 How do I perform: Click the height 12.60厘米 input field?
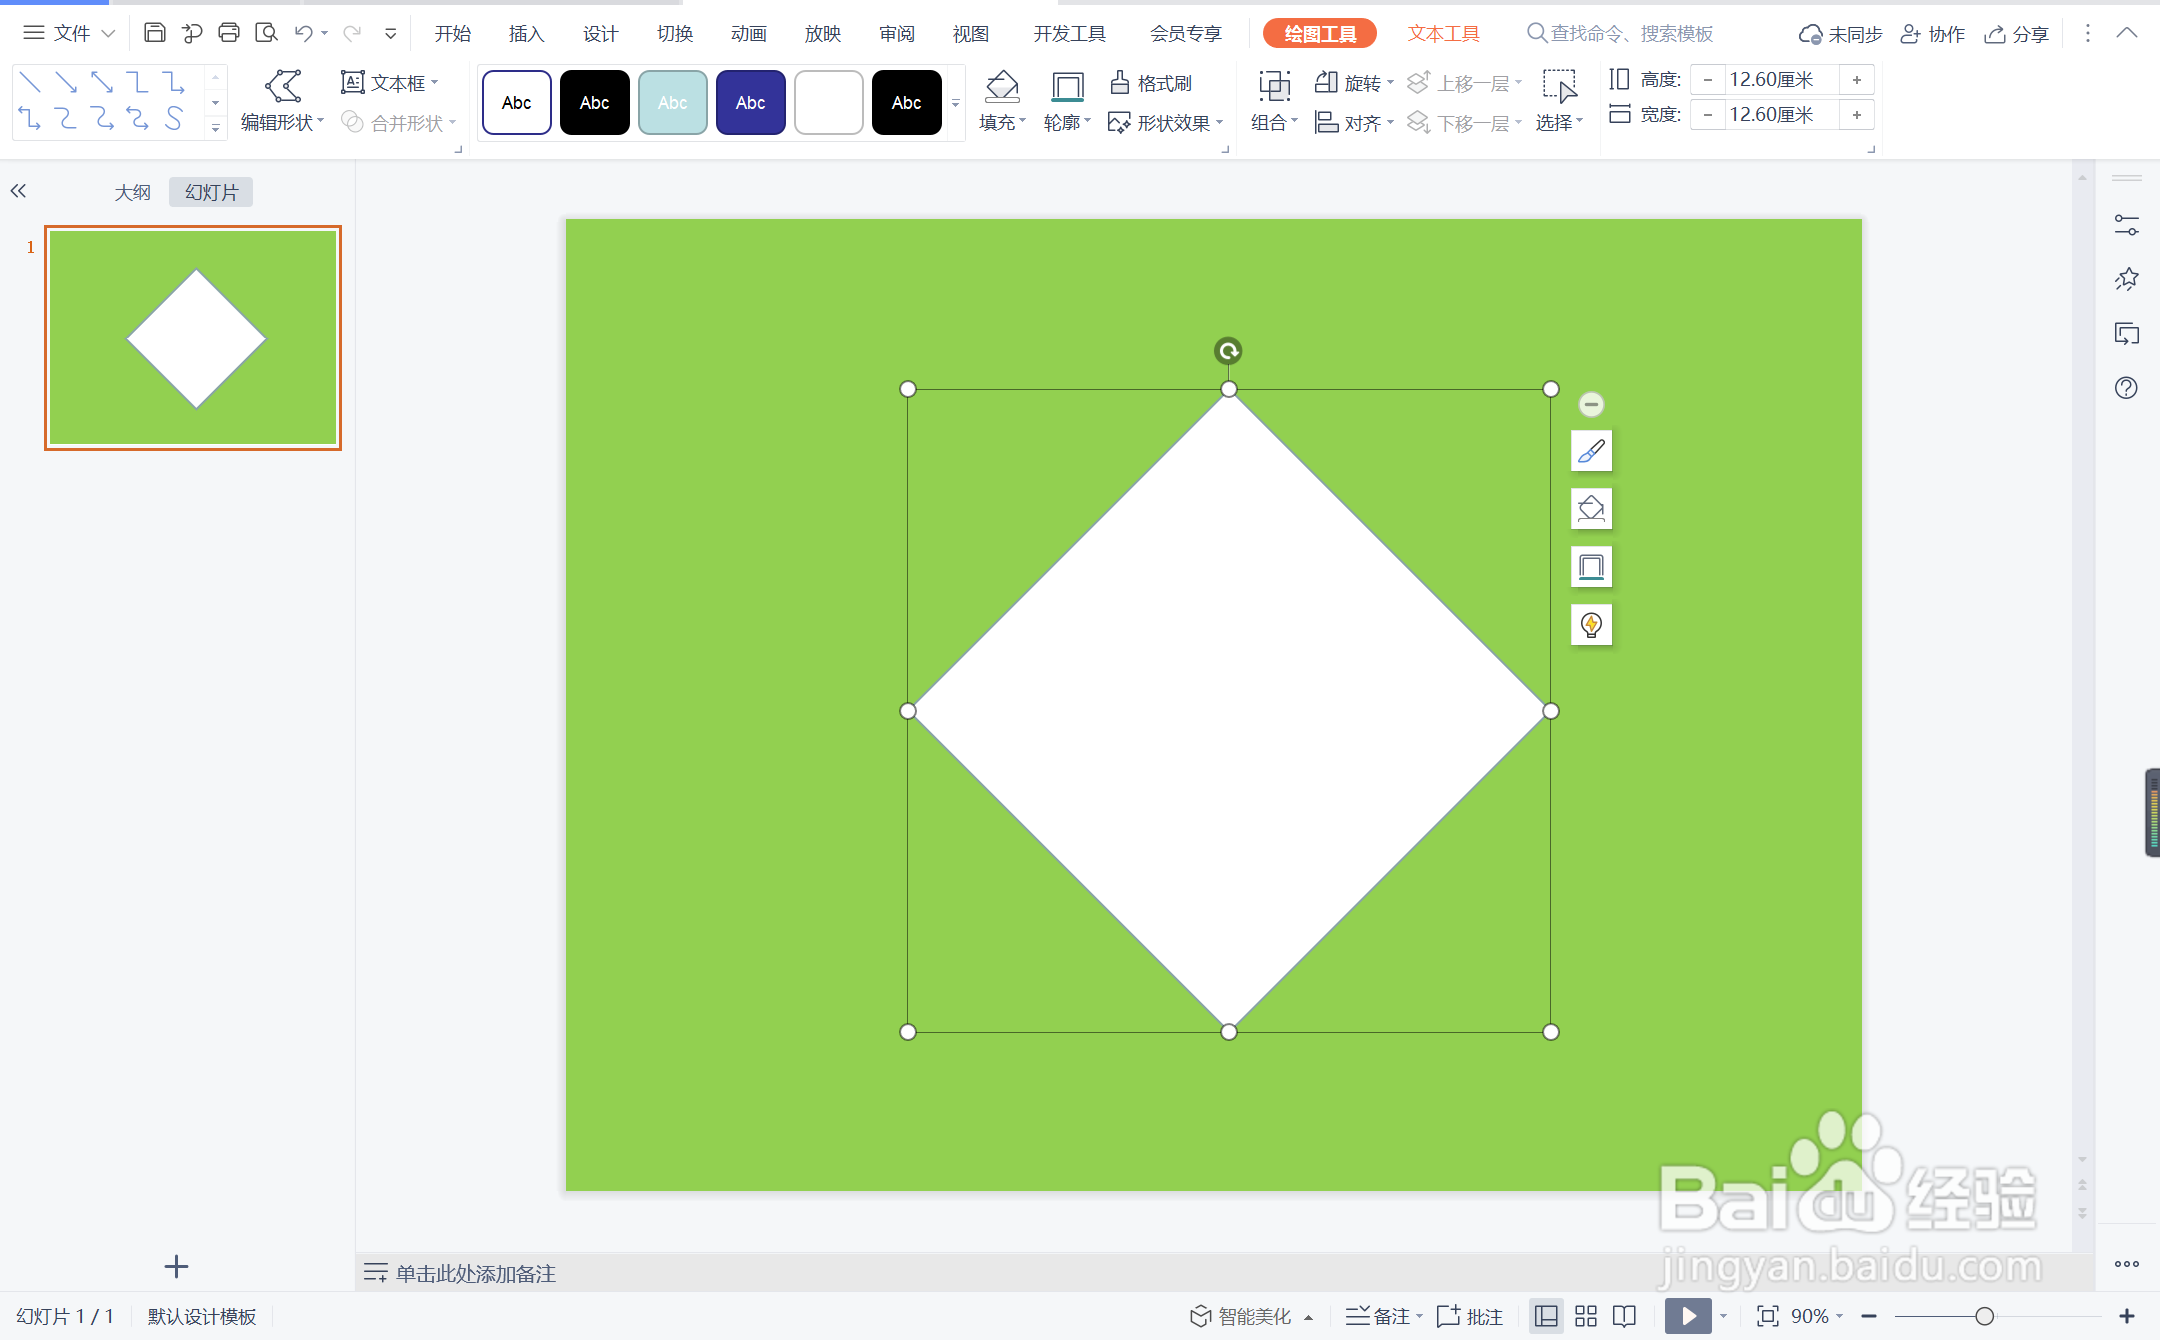point(1783,79)
